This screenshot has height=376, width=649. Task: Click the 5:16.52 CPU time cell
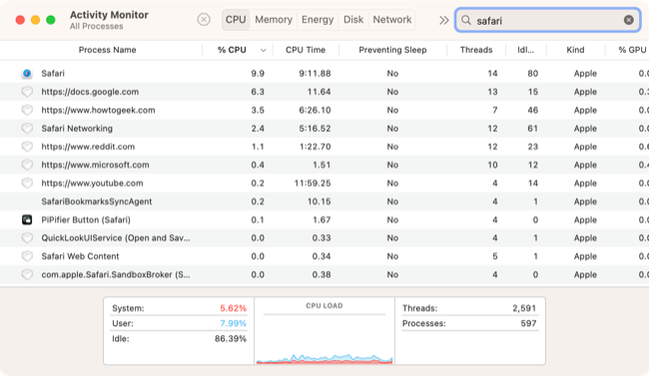(315, 128)
